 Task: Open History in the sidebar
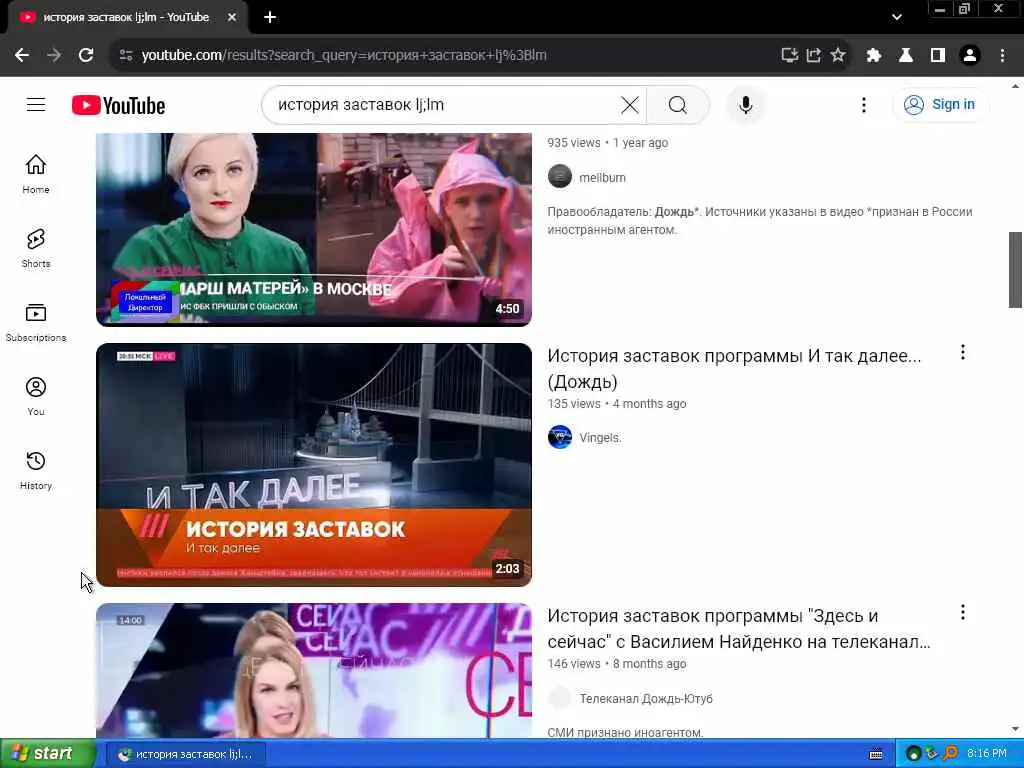[36, 470]
